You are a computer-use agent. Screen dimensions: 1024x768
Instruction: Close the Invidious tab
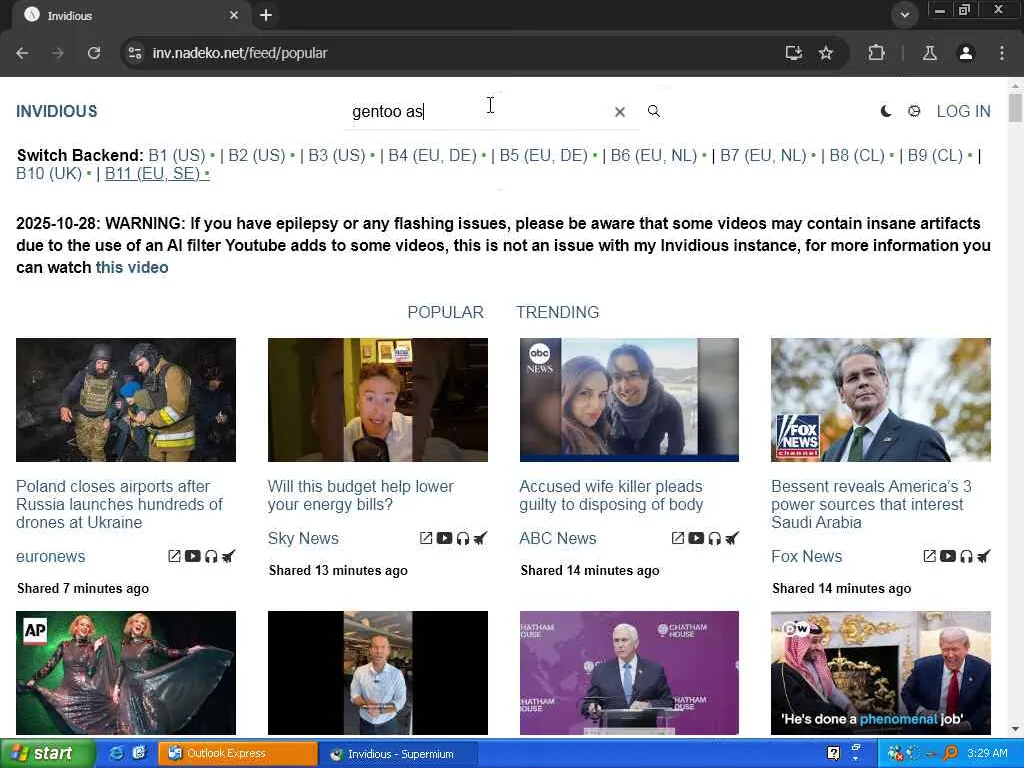234,15
